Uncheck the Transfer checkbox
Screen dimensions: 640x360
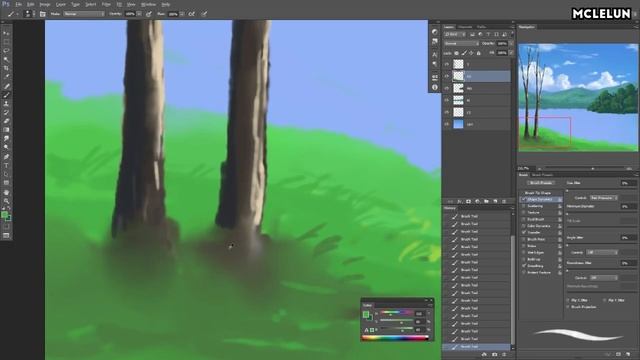pyautogui.click(x=524, y=232)
